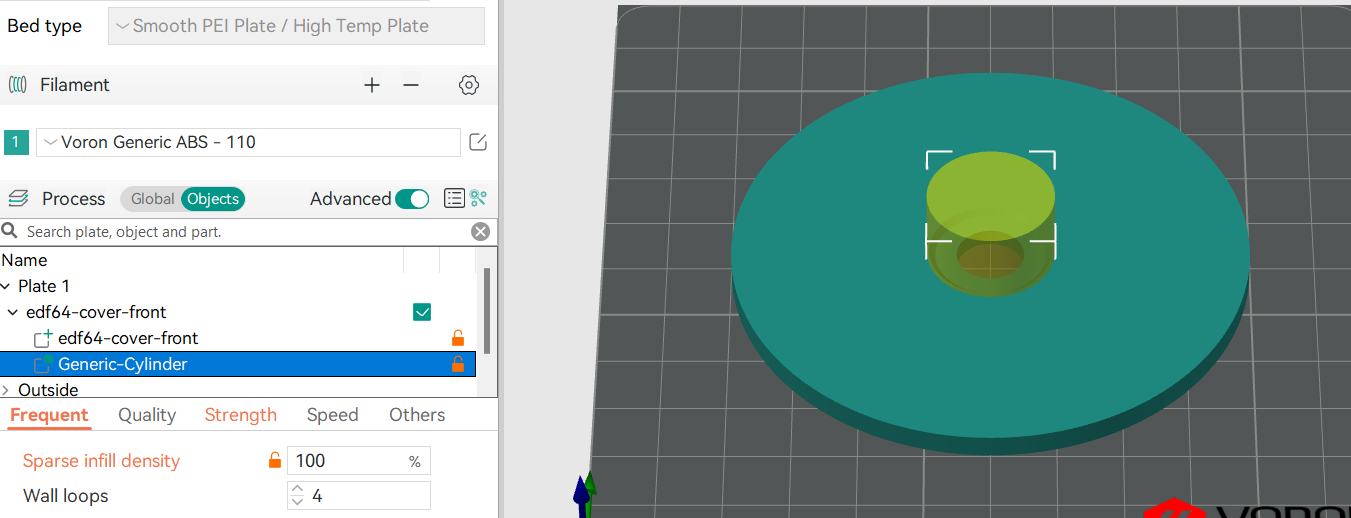Switch to the Strength tab
1351x518 pixels.
(x=241, y=415)
